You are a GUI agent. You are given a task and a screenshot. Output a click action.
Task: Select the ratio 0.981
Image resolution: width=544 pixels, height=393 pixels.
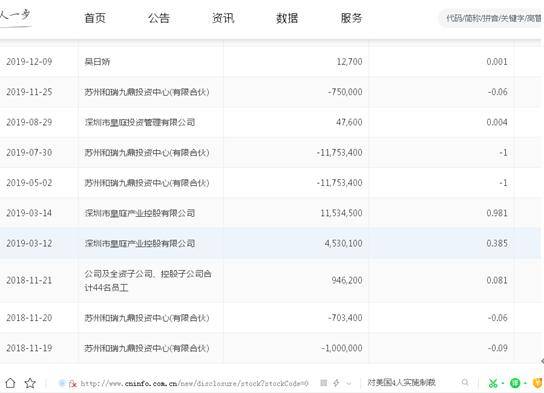point(497,213)
